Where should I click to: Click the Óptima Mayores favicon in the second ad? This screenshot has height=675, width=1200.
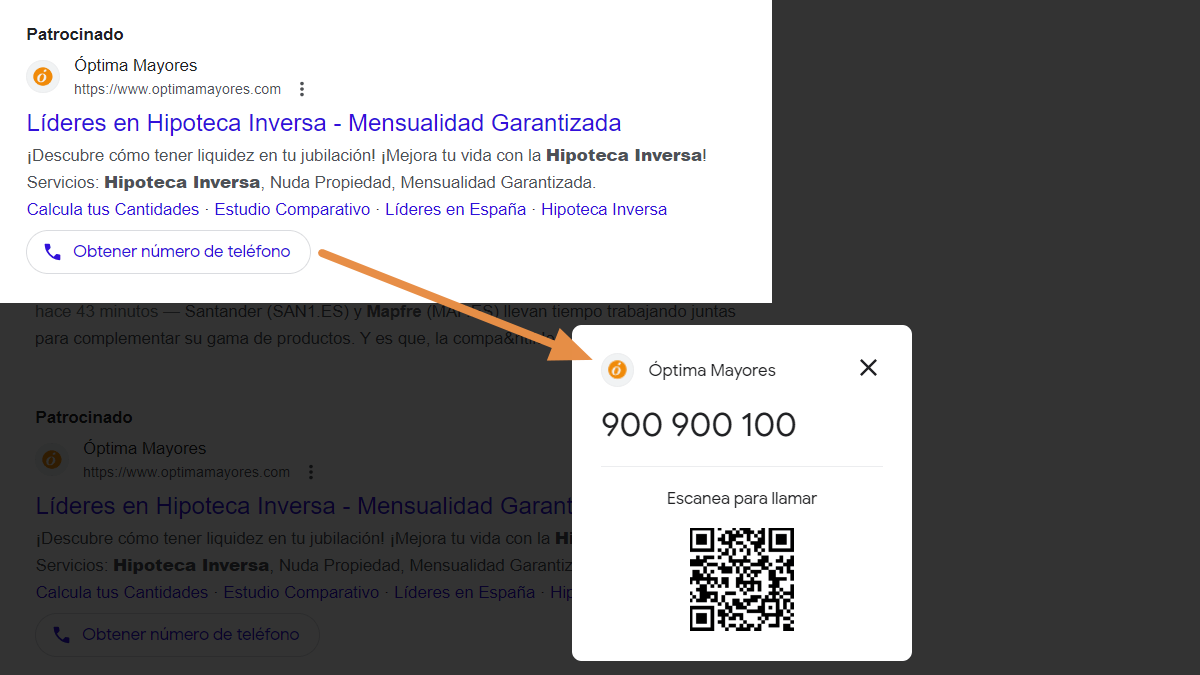[x=51, y=459]
